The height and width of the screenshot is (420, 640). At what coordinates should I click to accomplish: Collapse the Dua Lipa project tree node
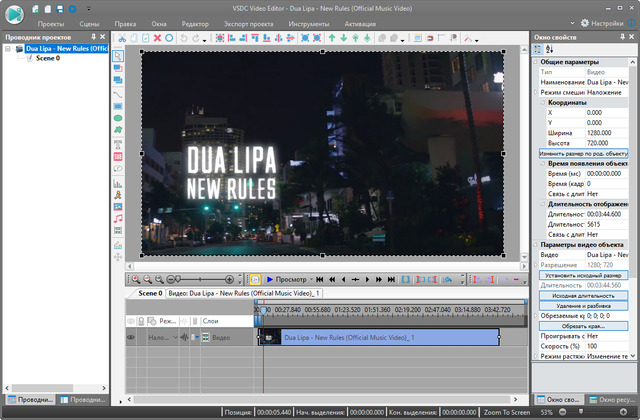point(6,48)
